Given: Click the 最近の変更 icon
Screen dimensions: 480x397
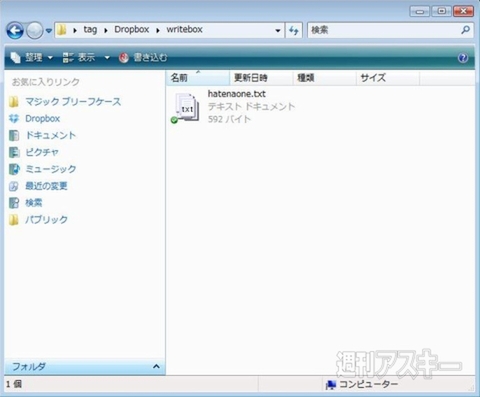Looking at the screenshot, I should coord(14,186).
